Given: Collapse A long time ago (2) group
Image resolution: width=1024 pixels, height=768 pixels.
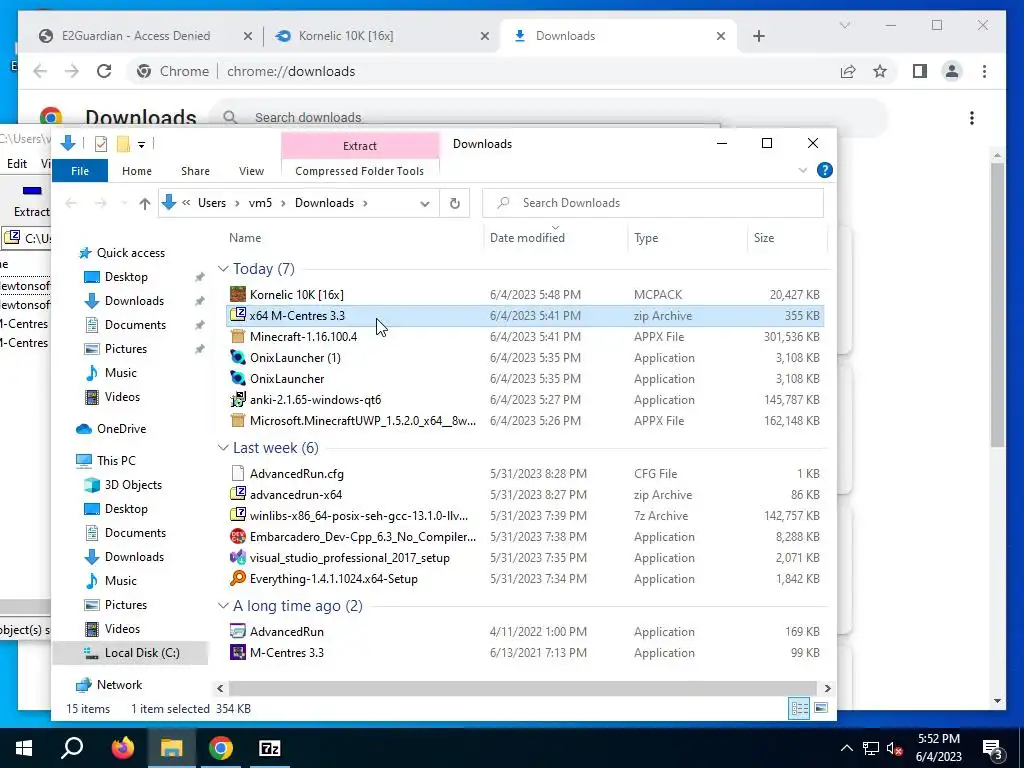Looking at the screenshot, I should pos(223,606).
